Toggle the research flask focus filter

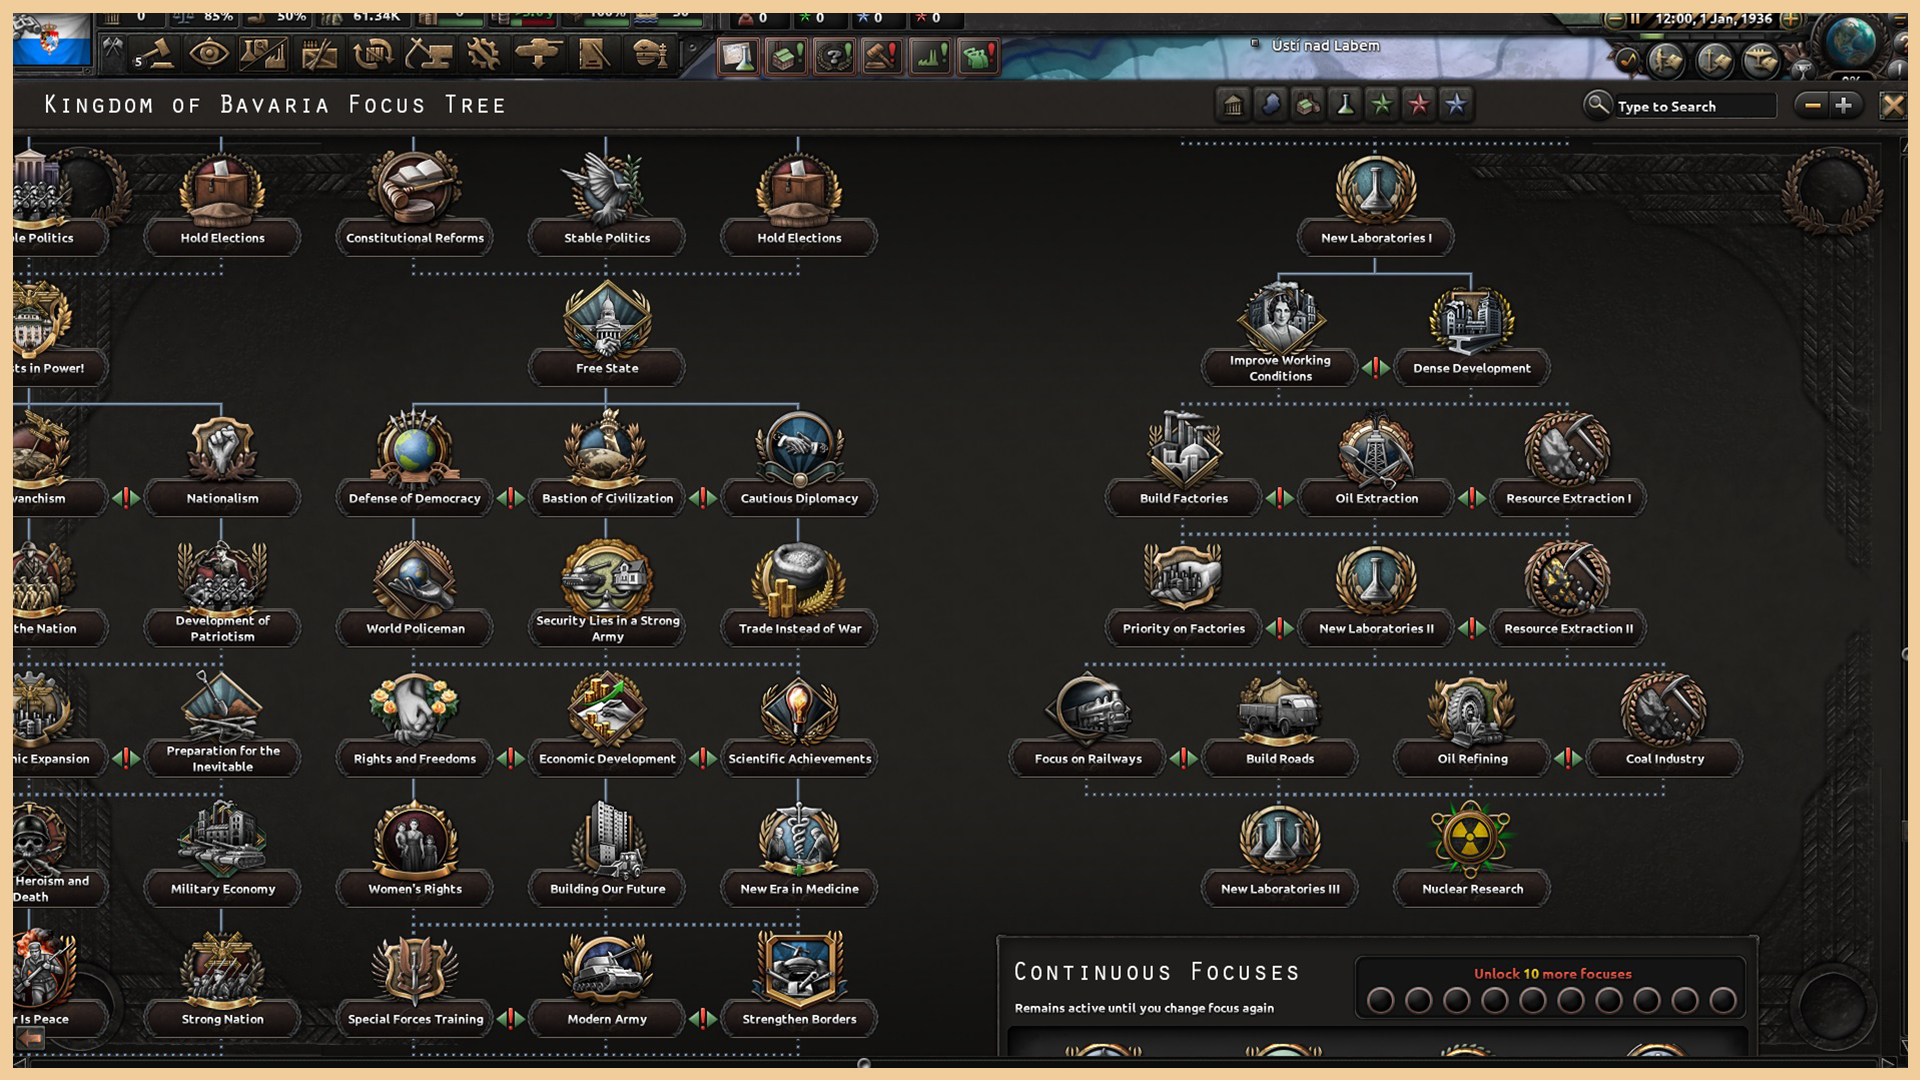(1345, 104)
